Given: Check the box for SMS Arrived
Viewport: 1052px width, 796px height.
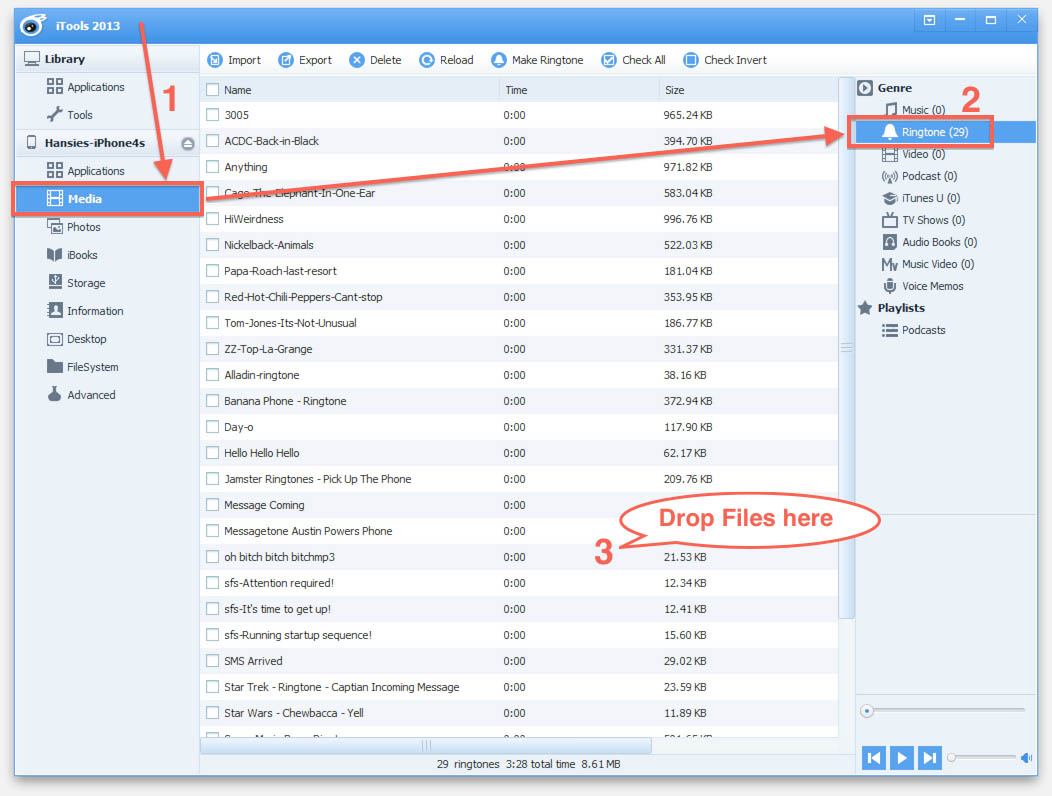Looking at the screenshot, I should click(x=213, y=661).
